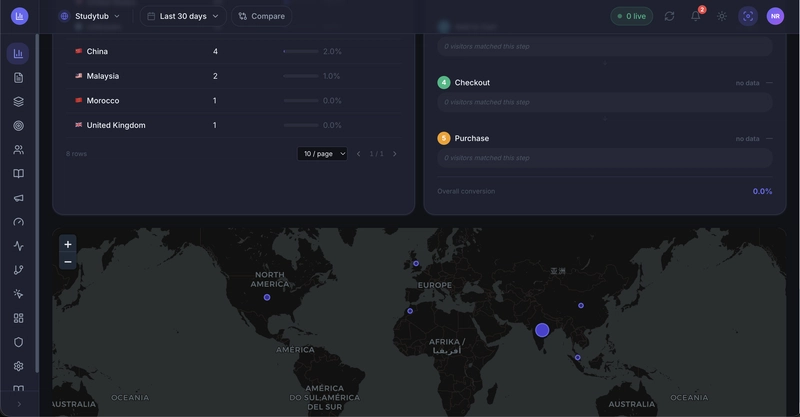Image resolution: width=800 pixels, height=417 pixels.
Task: Go to previous page of country table
Action: (x=359, y=154)
